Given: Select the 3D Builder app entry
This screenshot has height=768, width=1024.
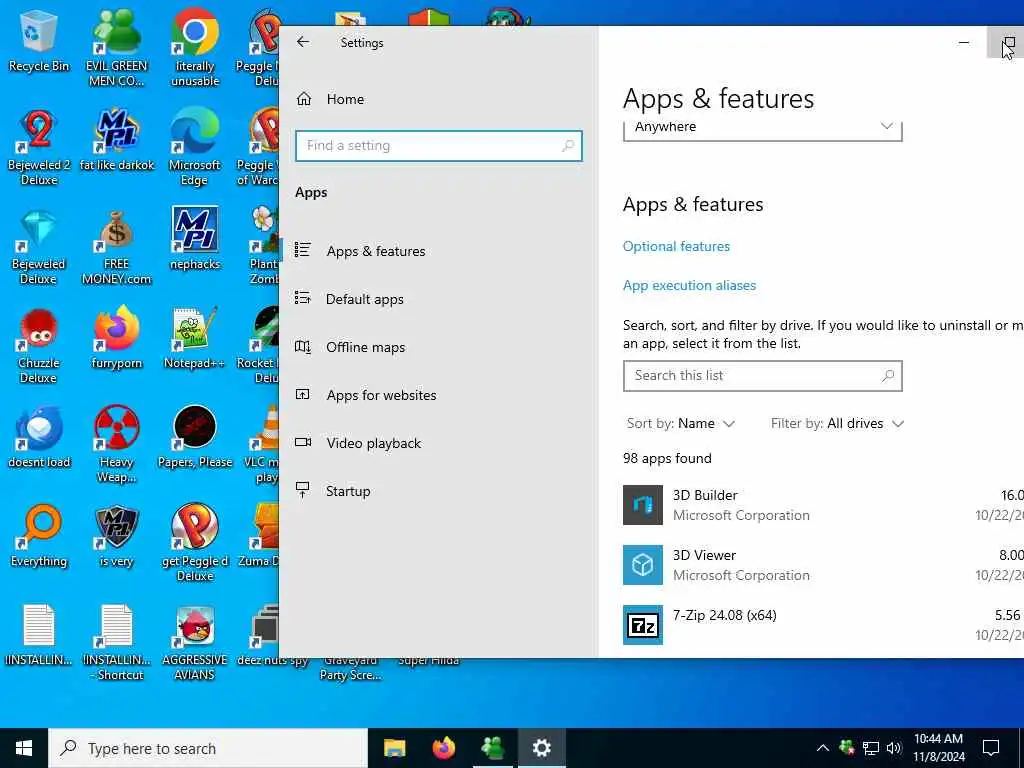Looking at the screenshot, I should 823,505.
